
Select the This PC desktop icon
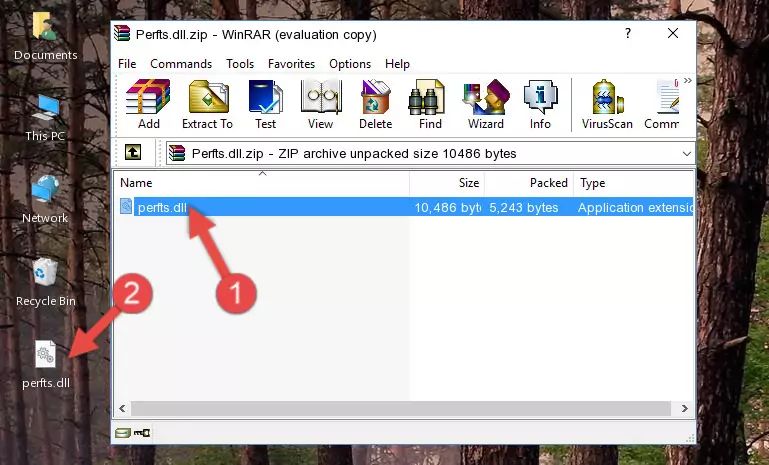(x=45, y=118)
